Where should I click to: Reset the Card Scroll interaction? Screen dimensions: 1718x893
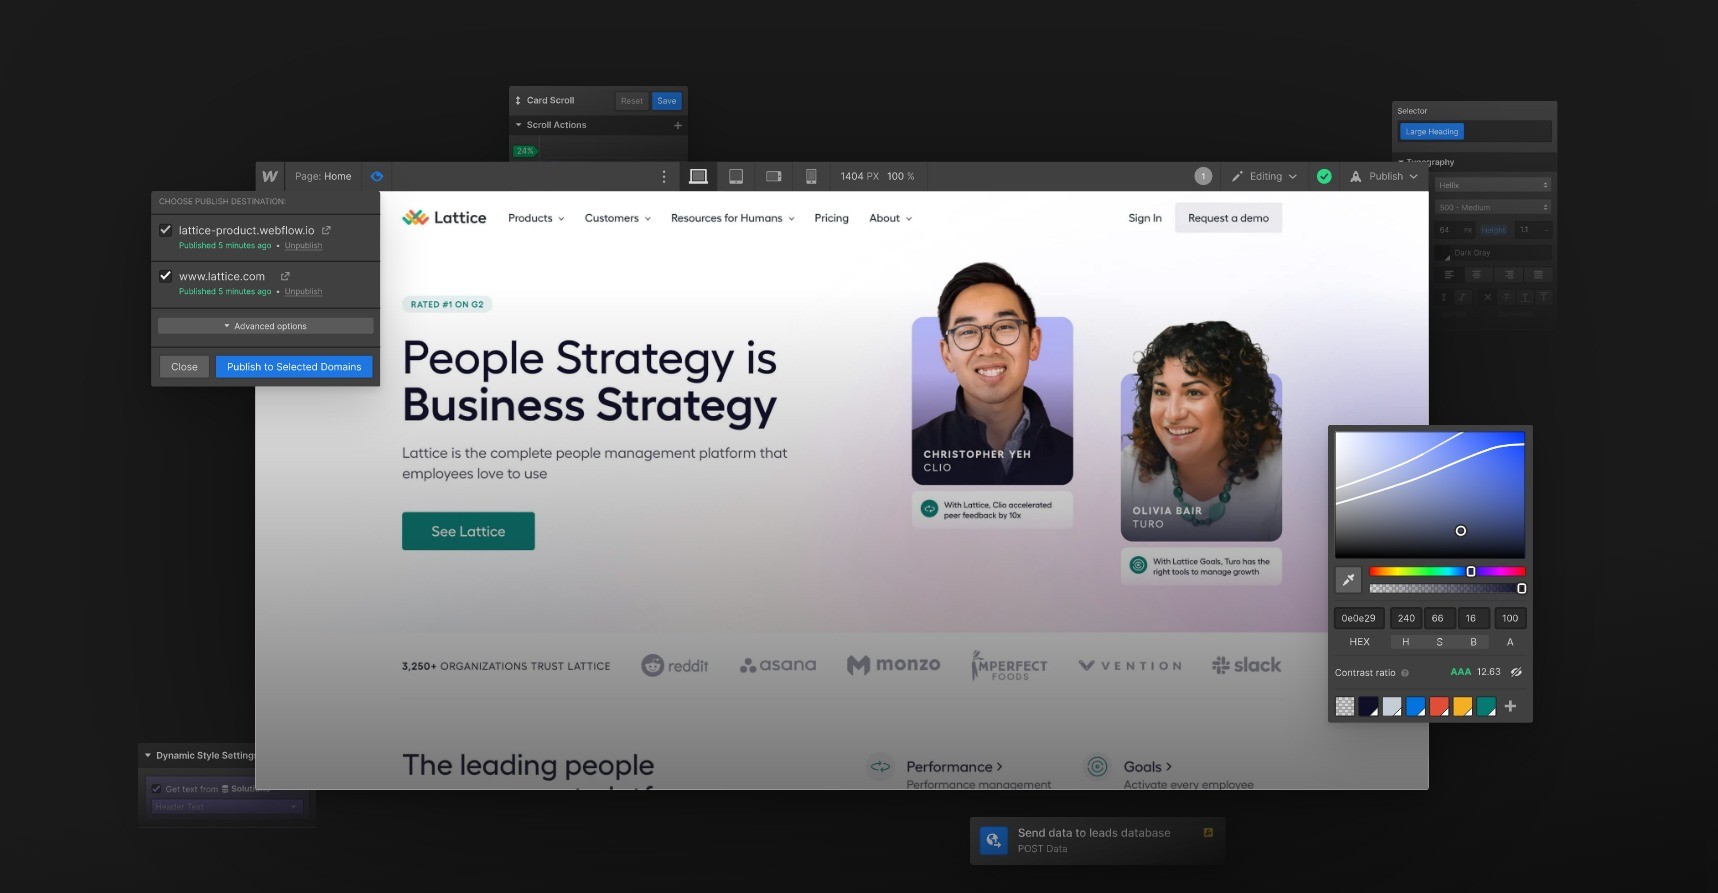click(x=632, y=101)
